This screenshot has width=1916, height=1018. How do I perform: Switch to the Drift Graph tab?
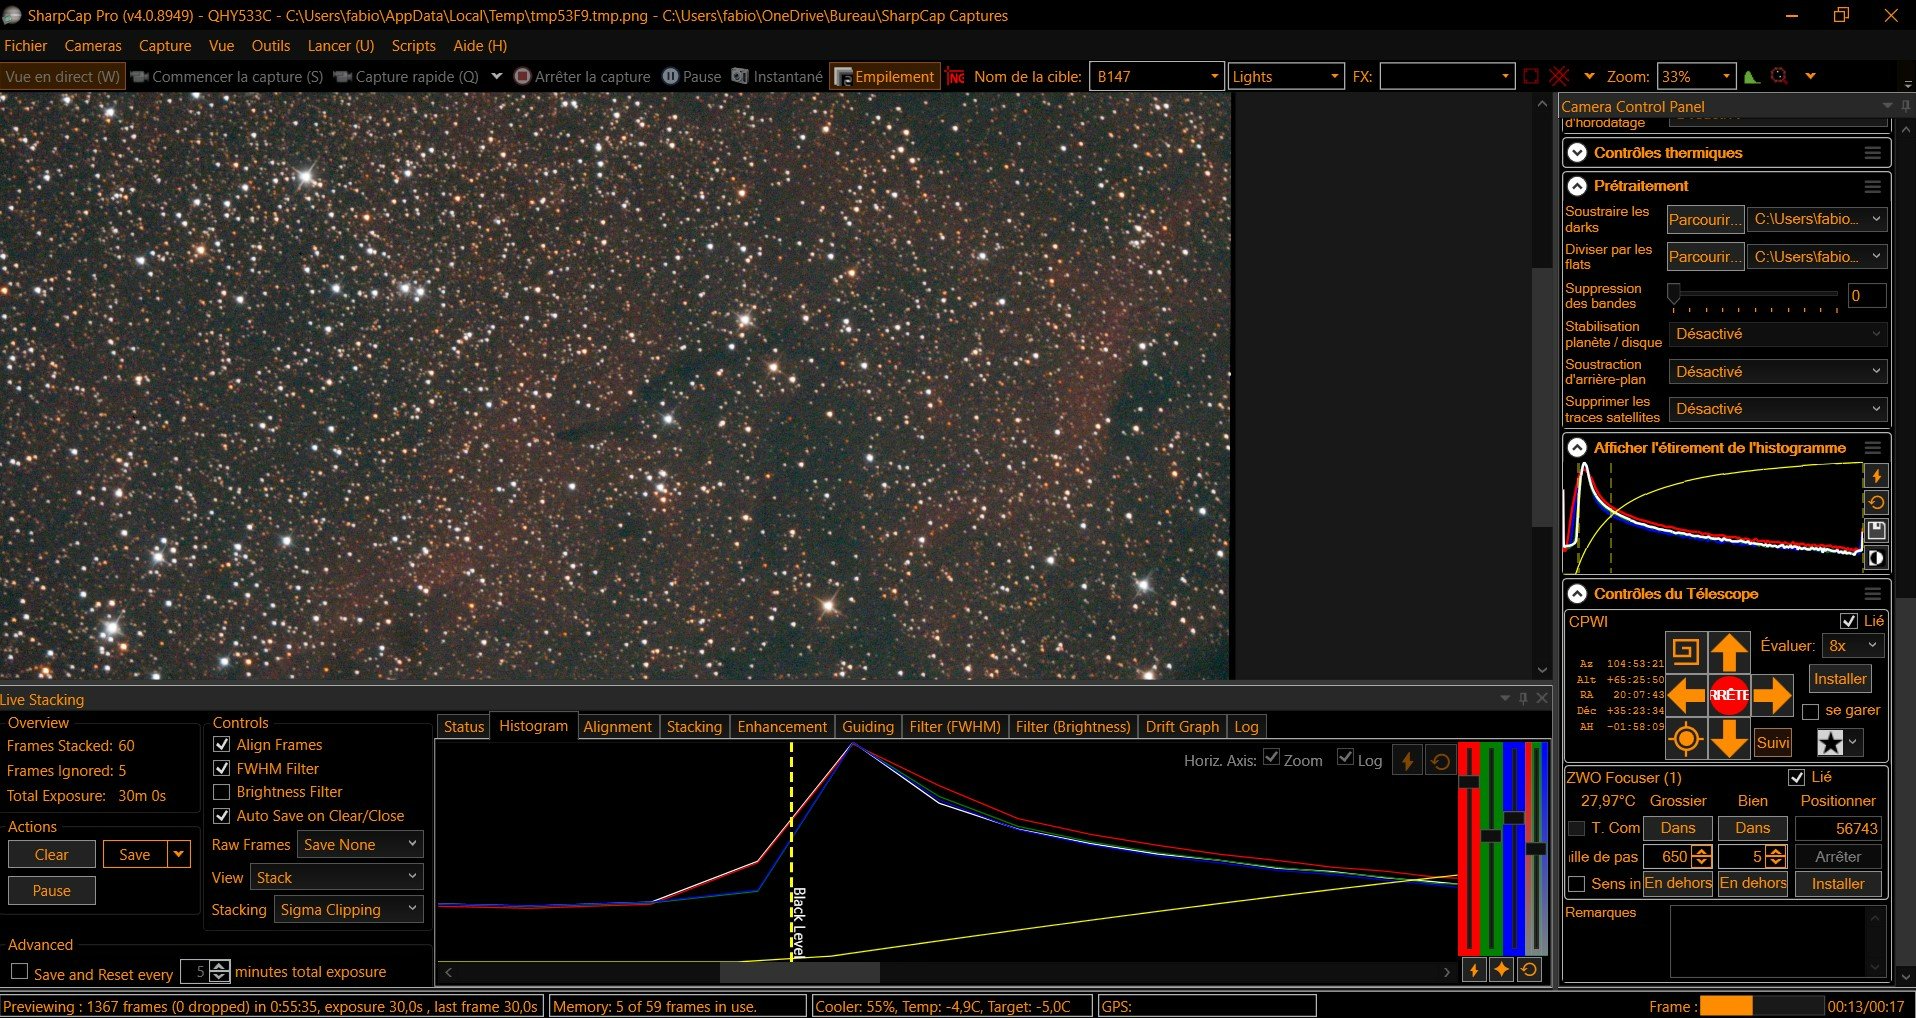[x=1182, y=727]
